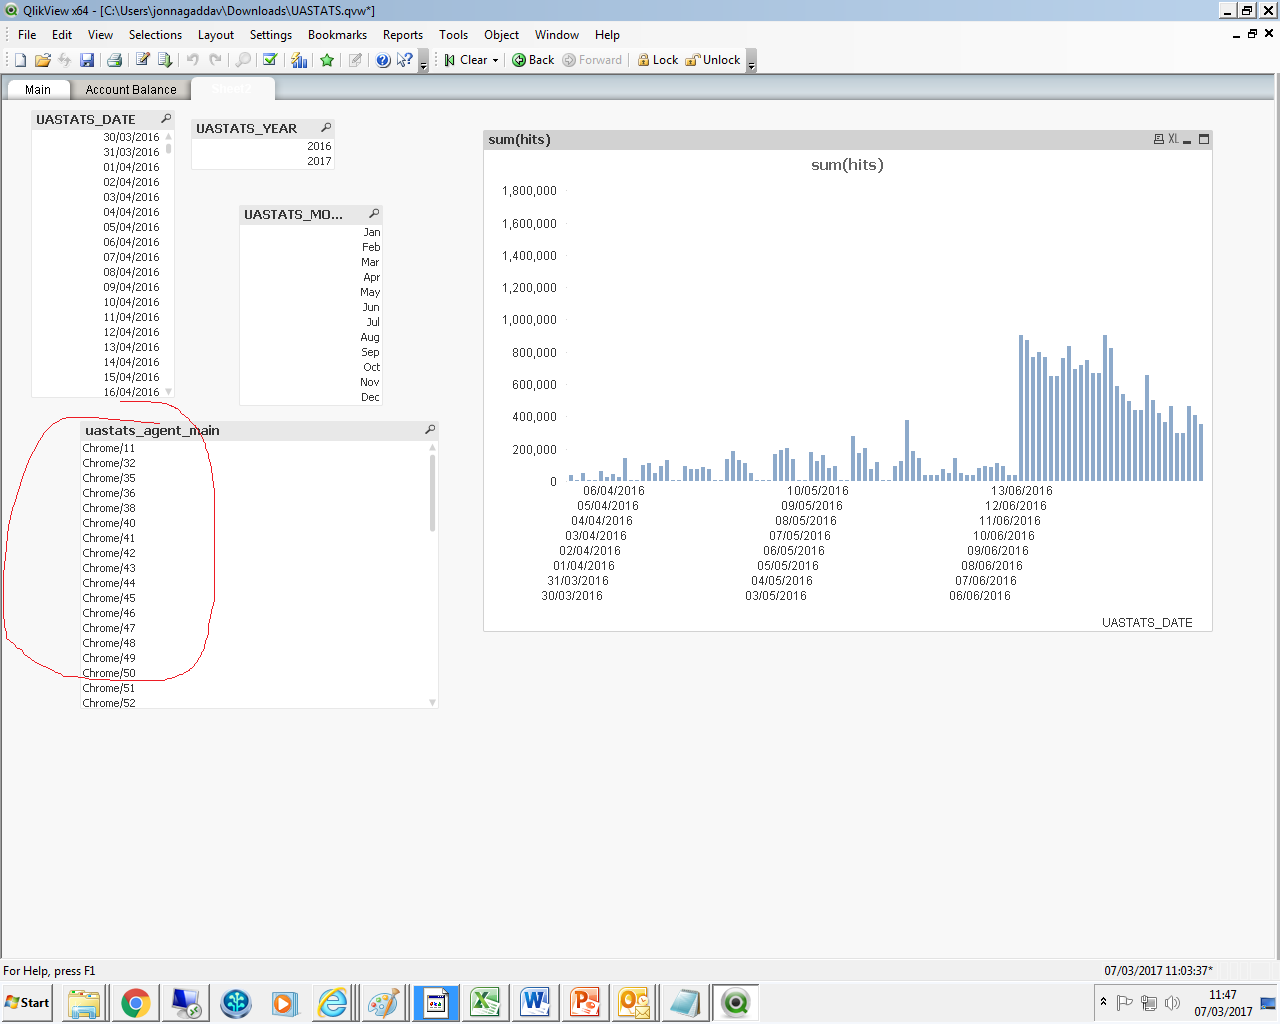Select 2017 in the UASTATS_YEAR list
The height and width of the screenshot is (1024, 1280).
319,161
